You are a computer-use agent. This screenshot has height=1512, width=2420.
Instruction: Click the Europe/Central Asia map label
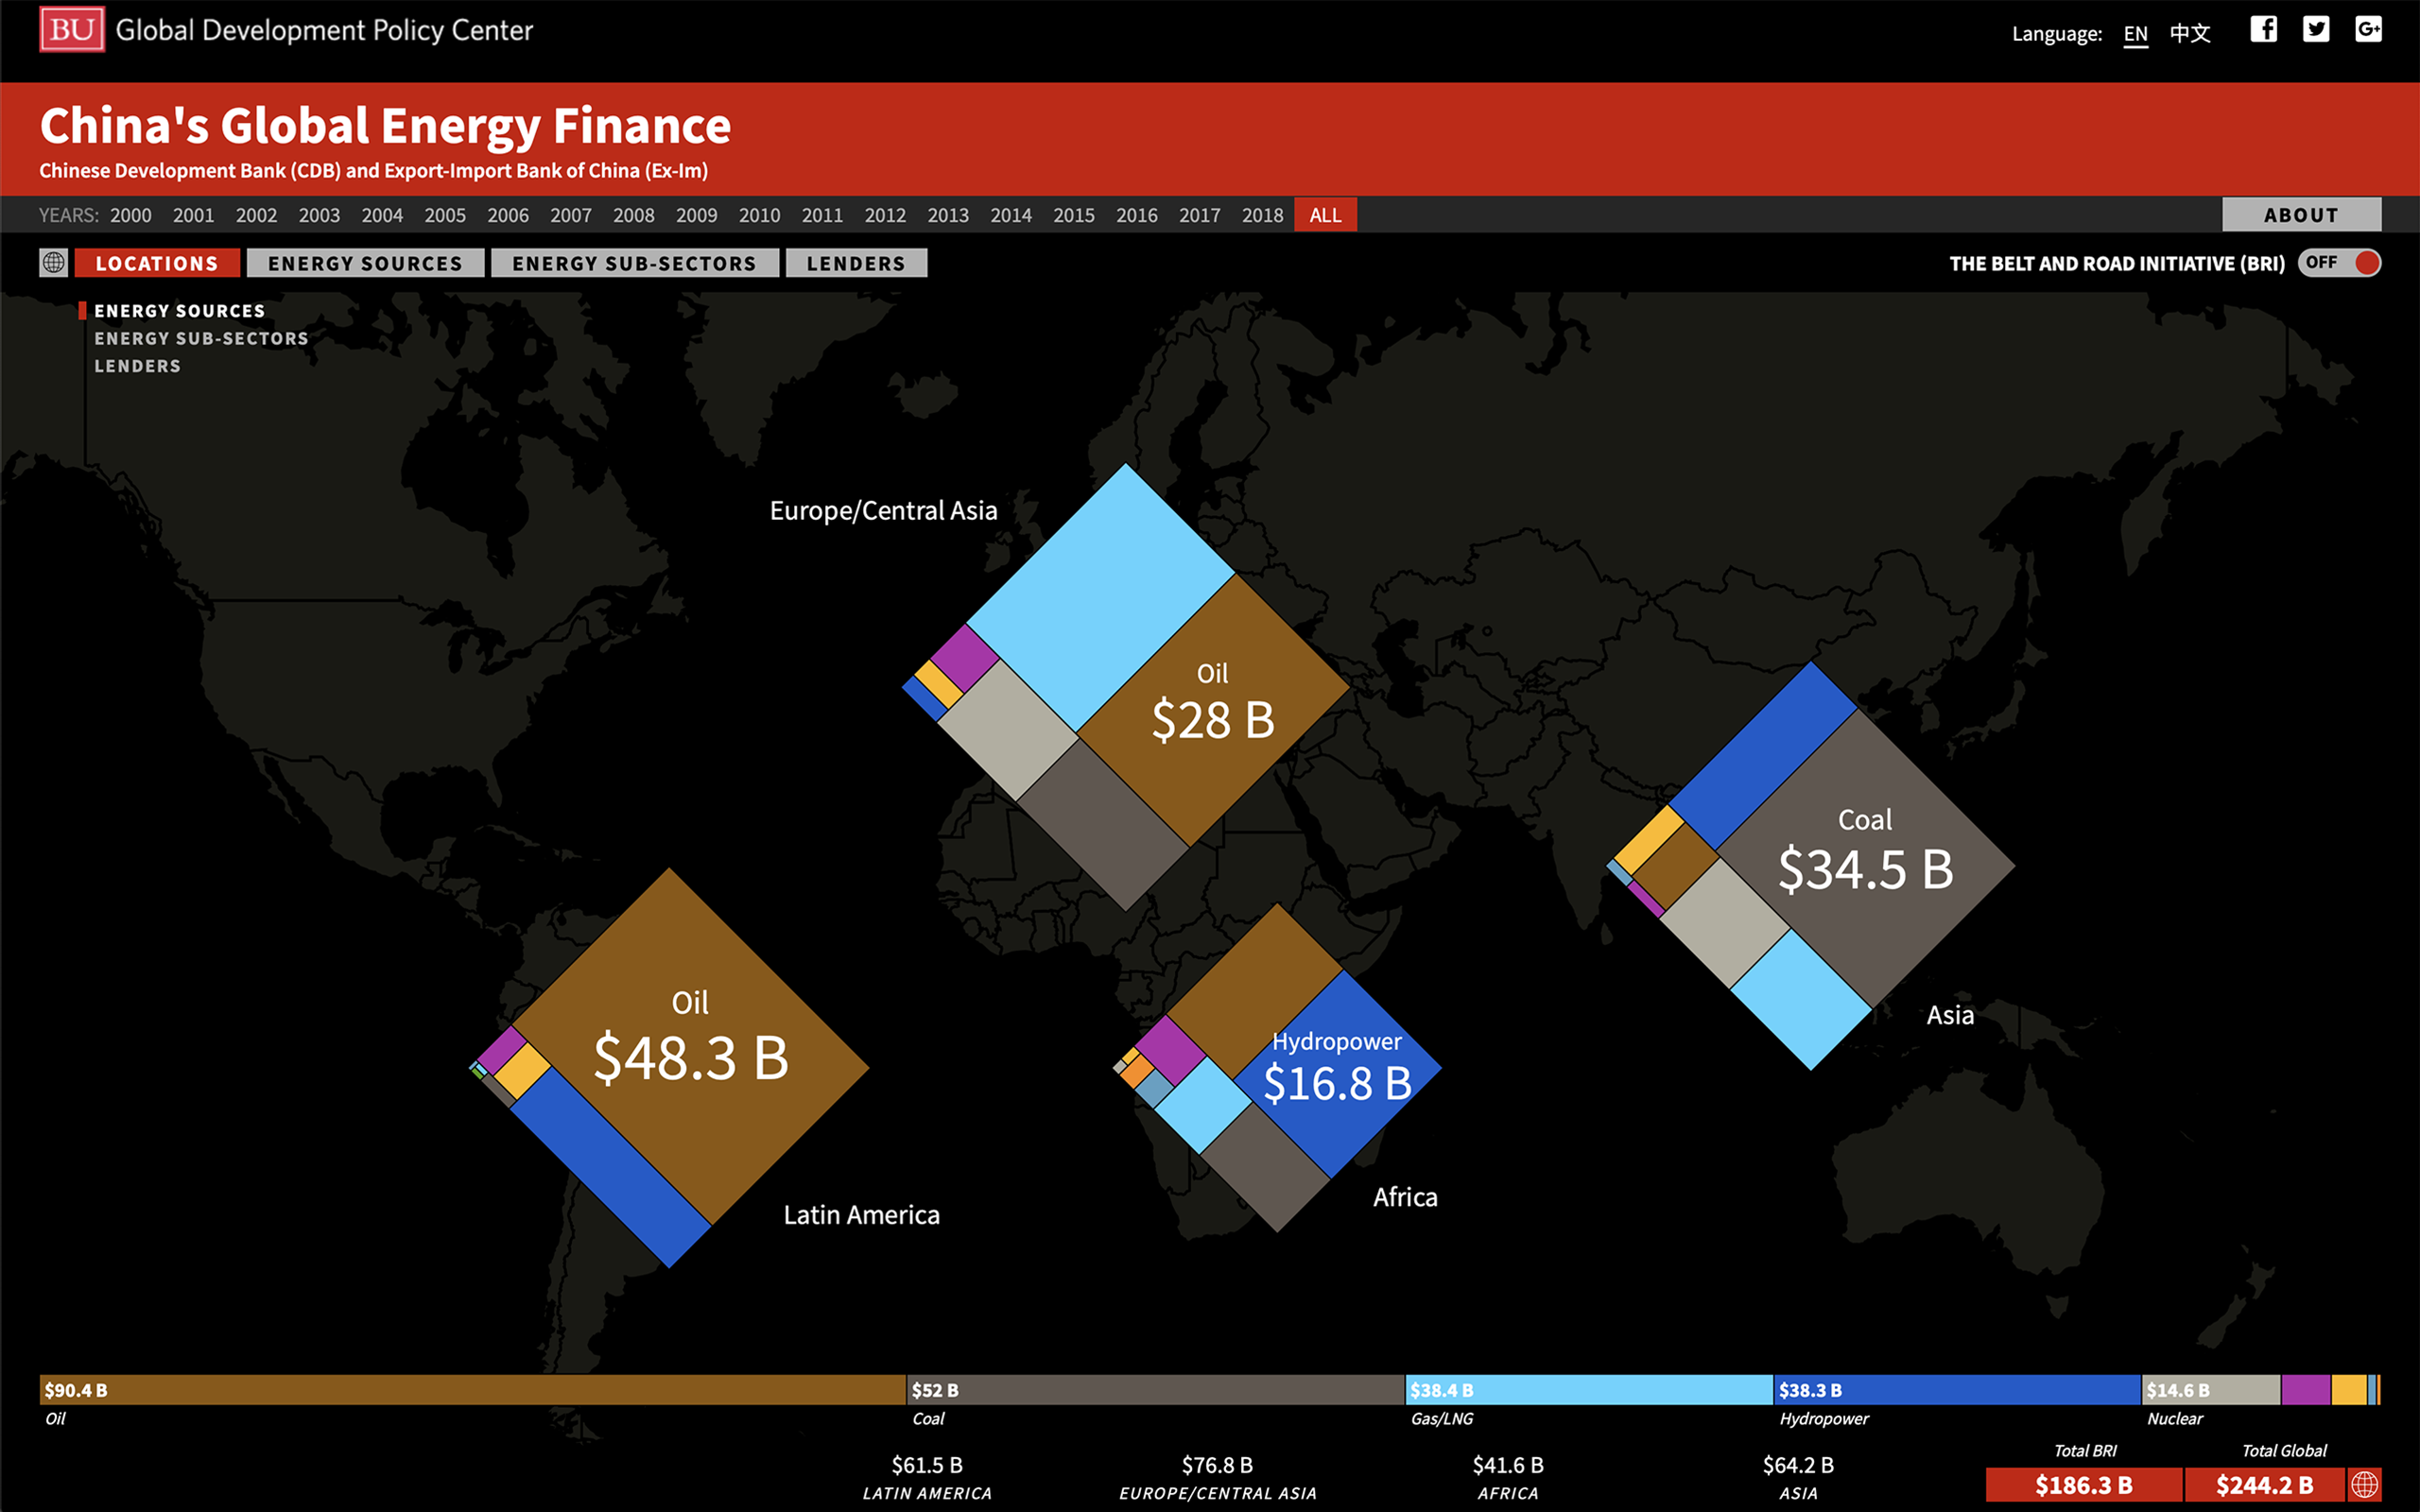point(884,511)
